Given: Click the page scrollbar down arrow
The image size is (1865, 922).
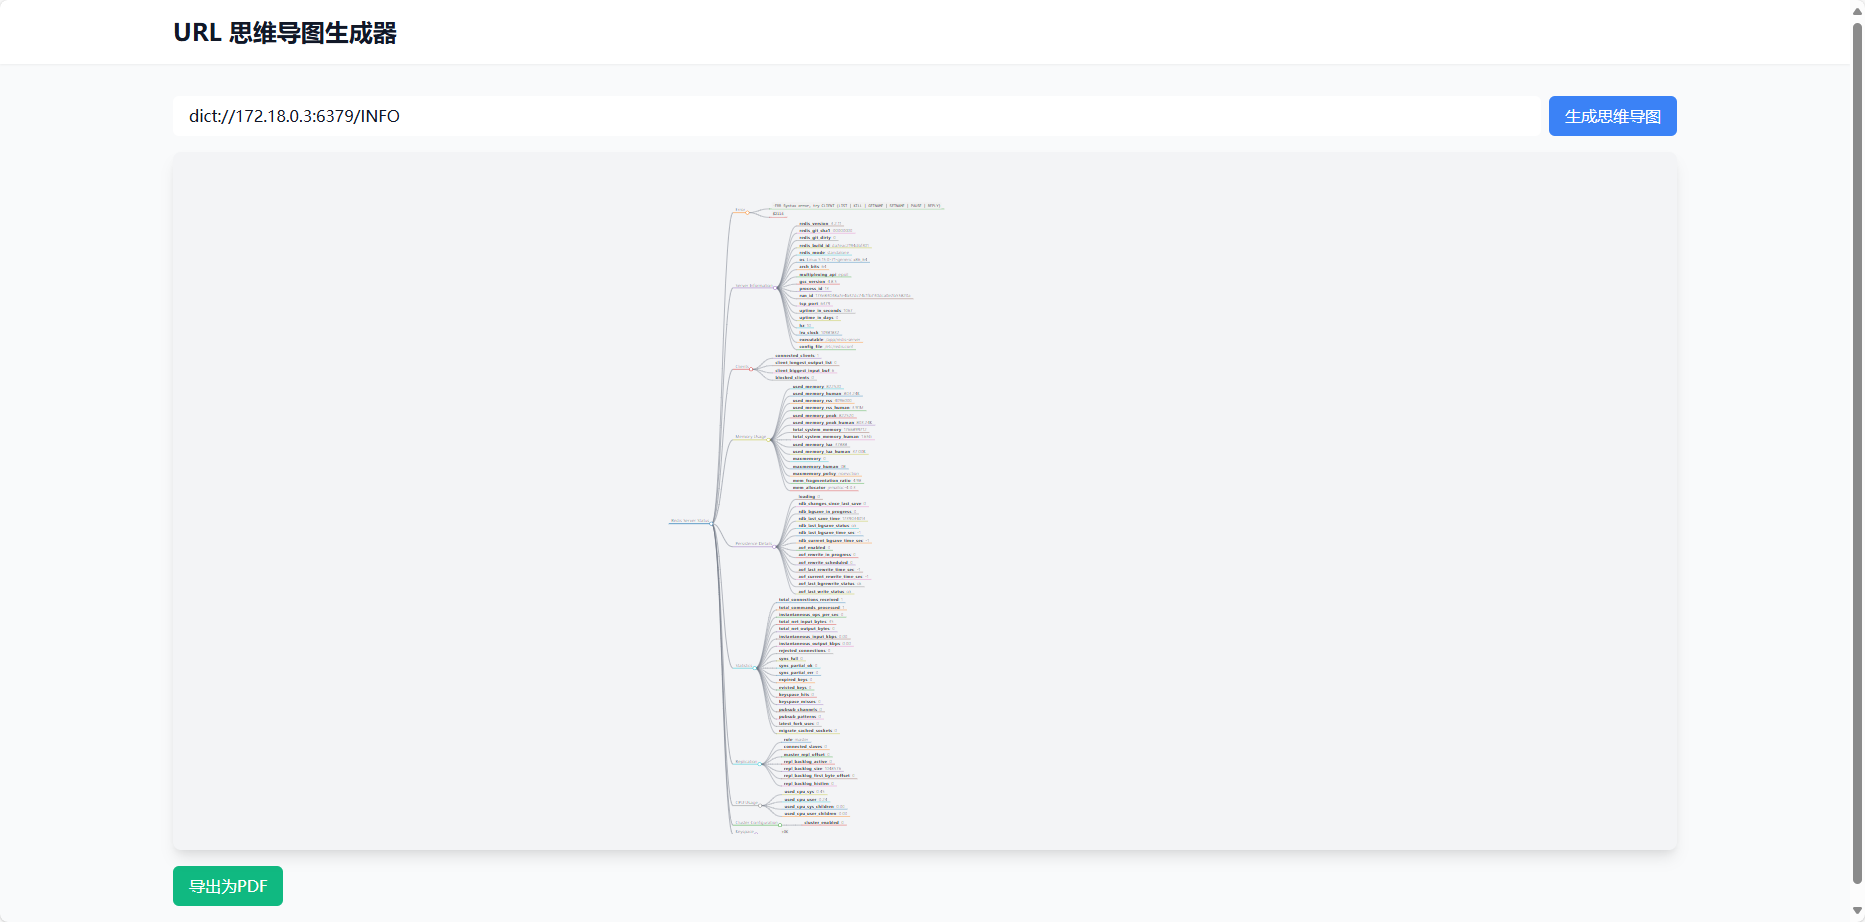Looking at the screenshot, I should point(1857,911).
